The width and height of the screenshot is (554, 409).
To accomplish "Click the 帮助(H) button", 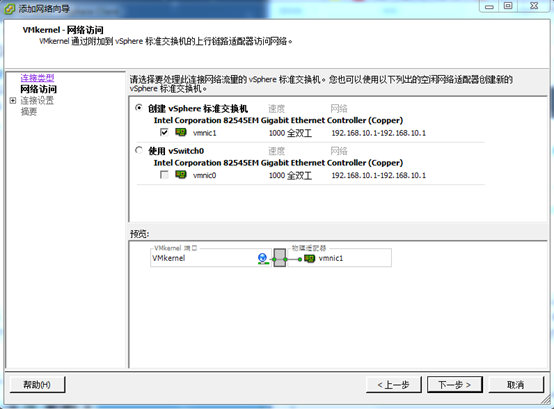I will click(37, 384).
